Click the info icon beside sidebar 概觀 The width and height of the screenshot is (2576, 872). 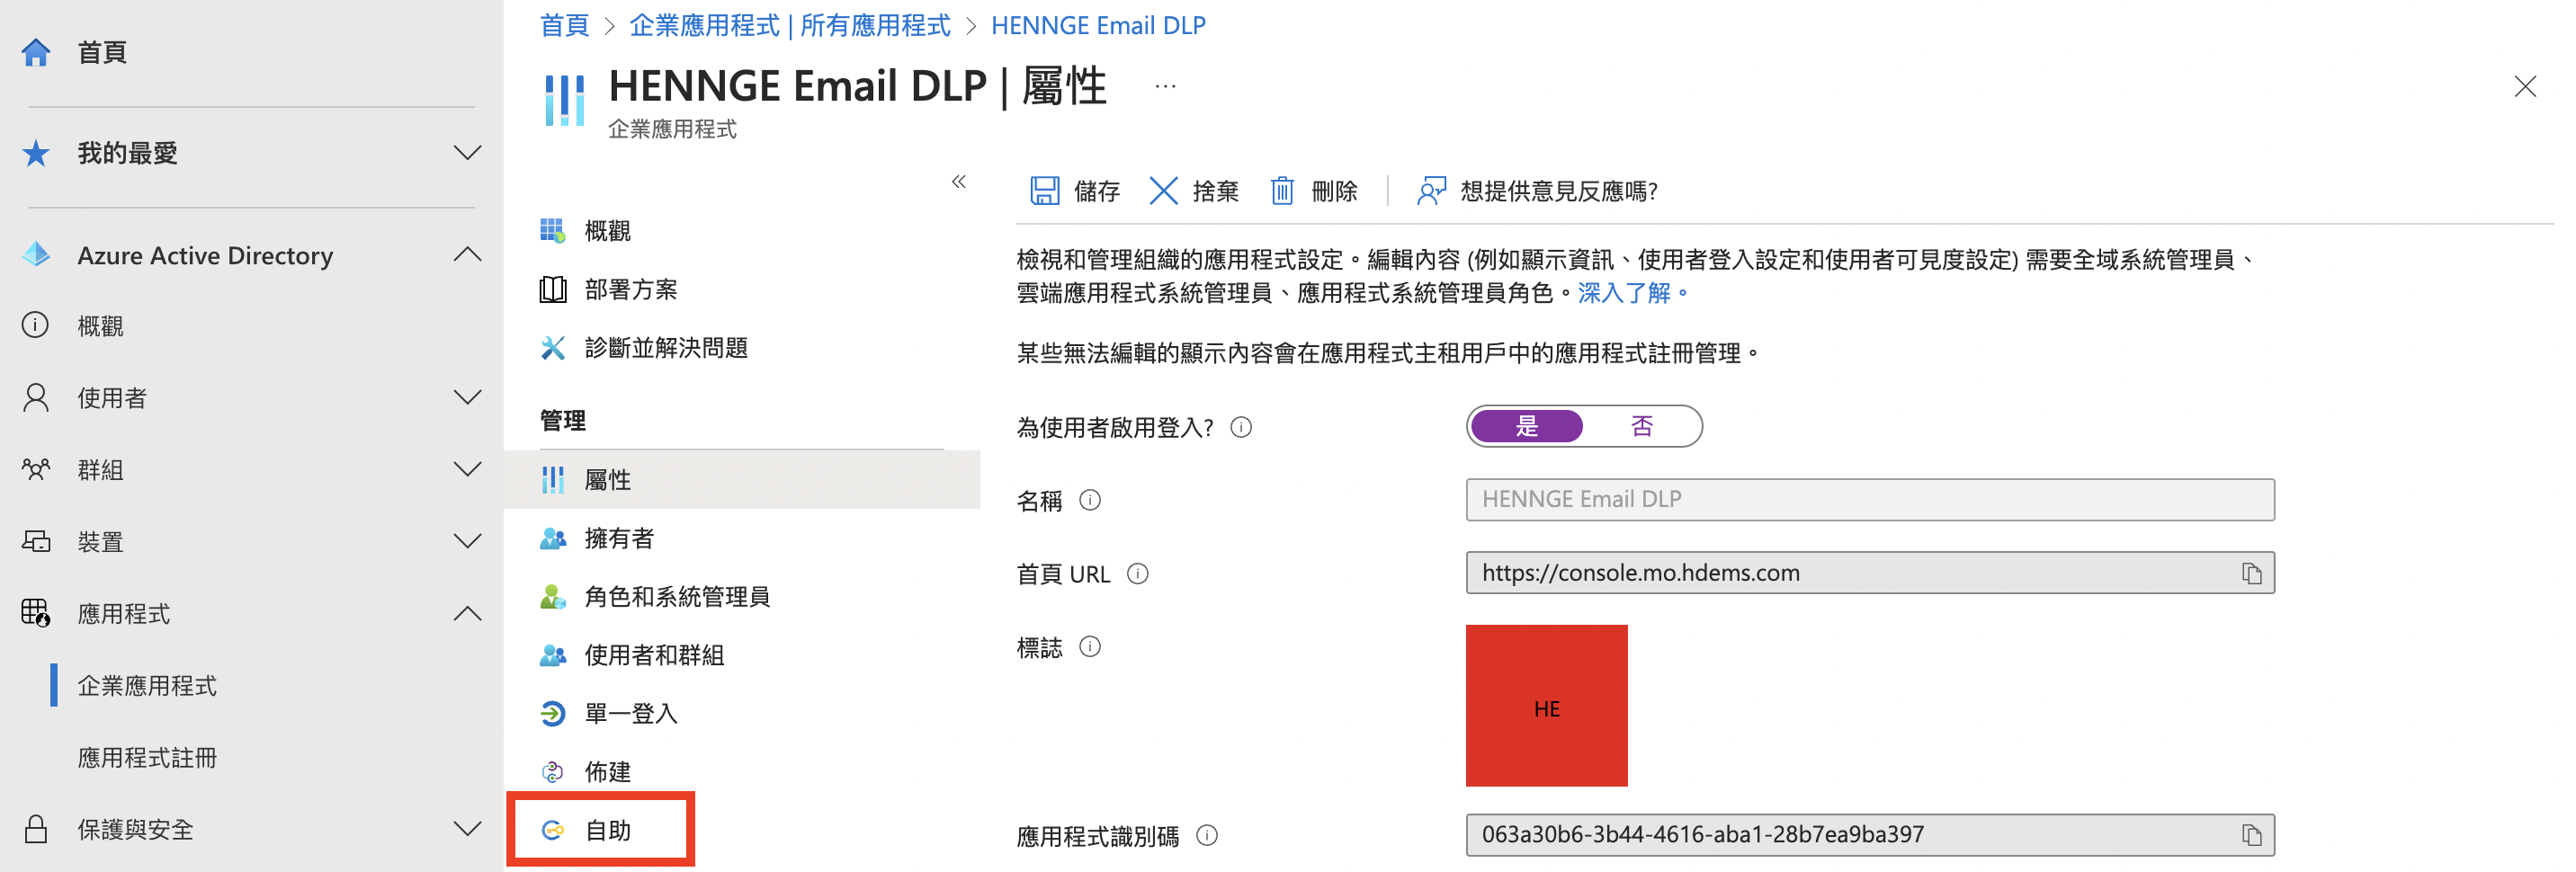point(36,325)
